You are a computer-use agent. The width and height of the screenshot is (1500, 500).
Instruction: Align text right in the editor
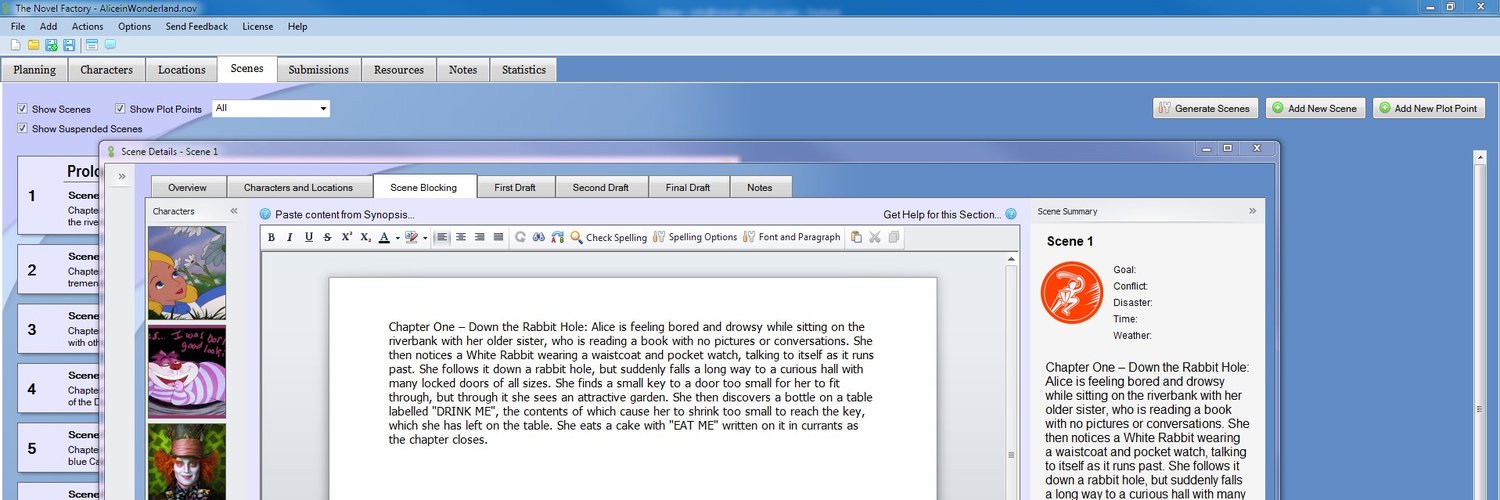[x=480, y=237]
